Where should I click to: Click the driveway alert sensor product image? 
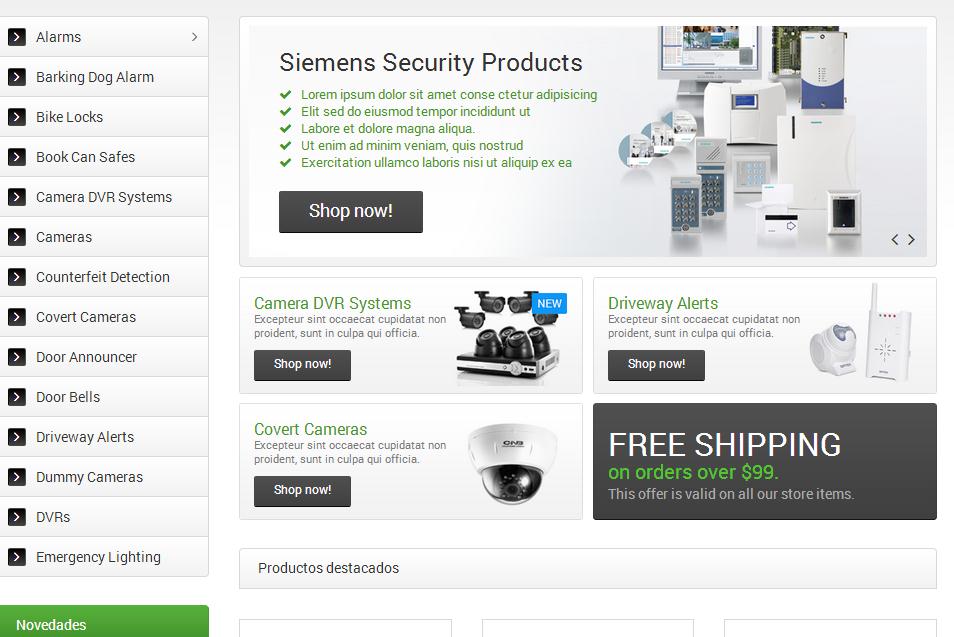click(x=861, y=335)
